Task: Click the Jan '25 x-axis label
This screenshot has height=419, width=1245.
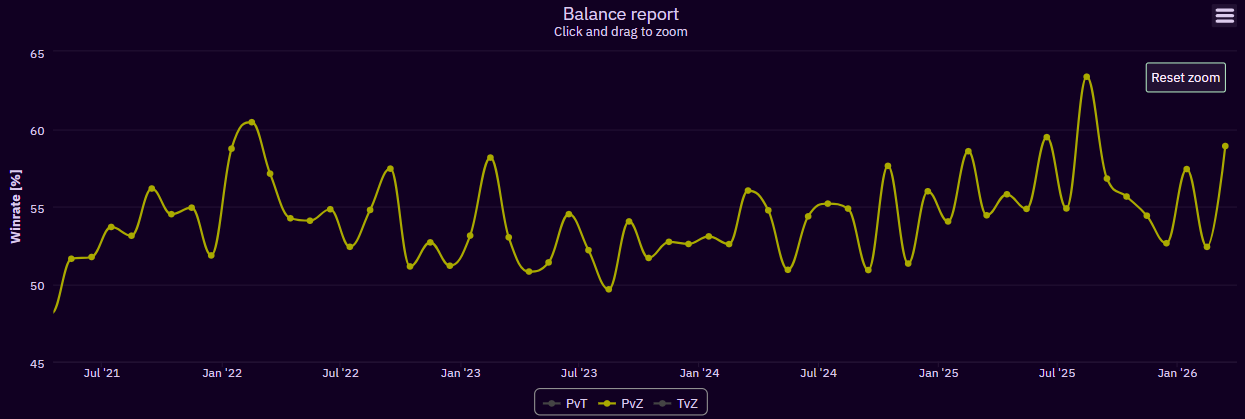Action: pos(938,373)
